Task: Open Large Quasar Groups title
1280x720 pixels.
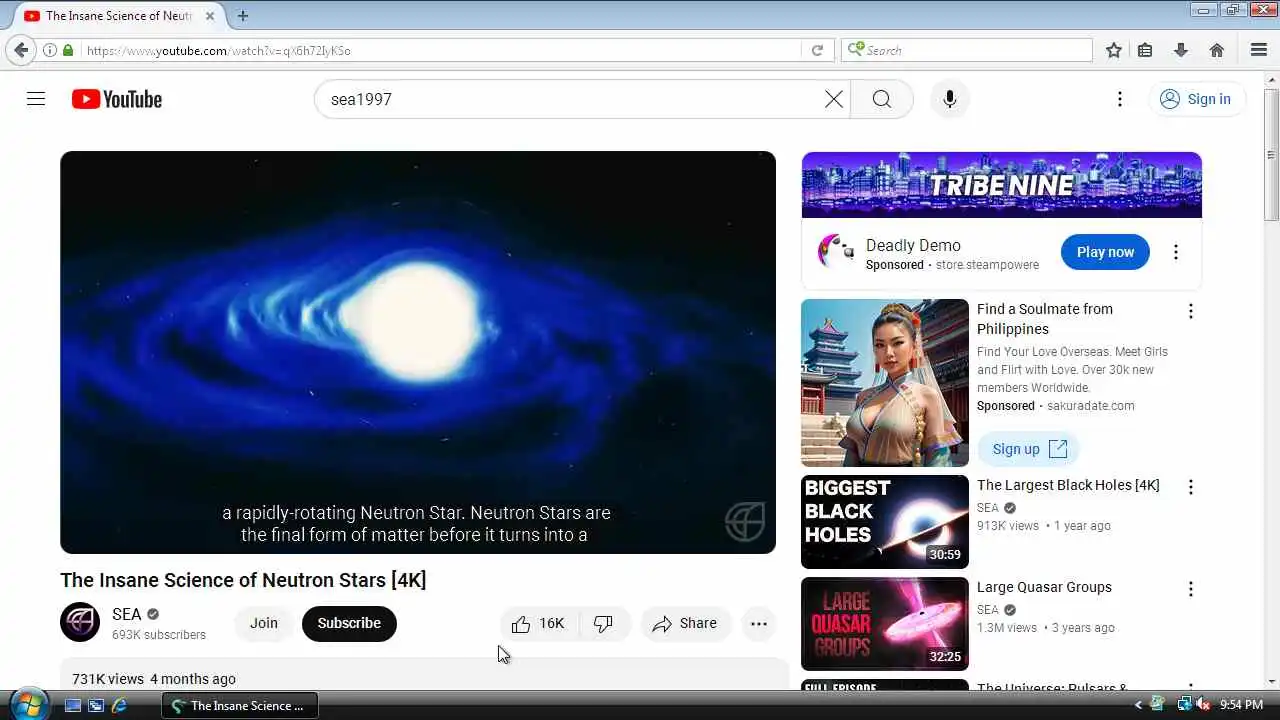Action: 1044,587
